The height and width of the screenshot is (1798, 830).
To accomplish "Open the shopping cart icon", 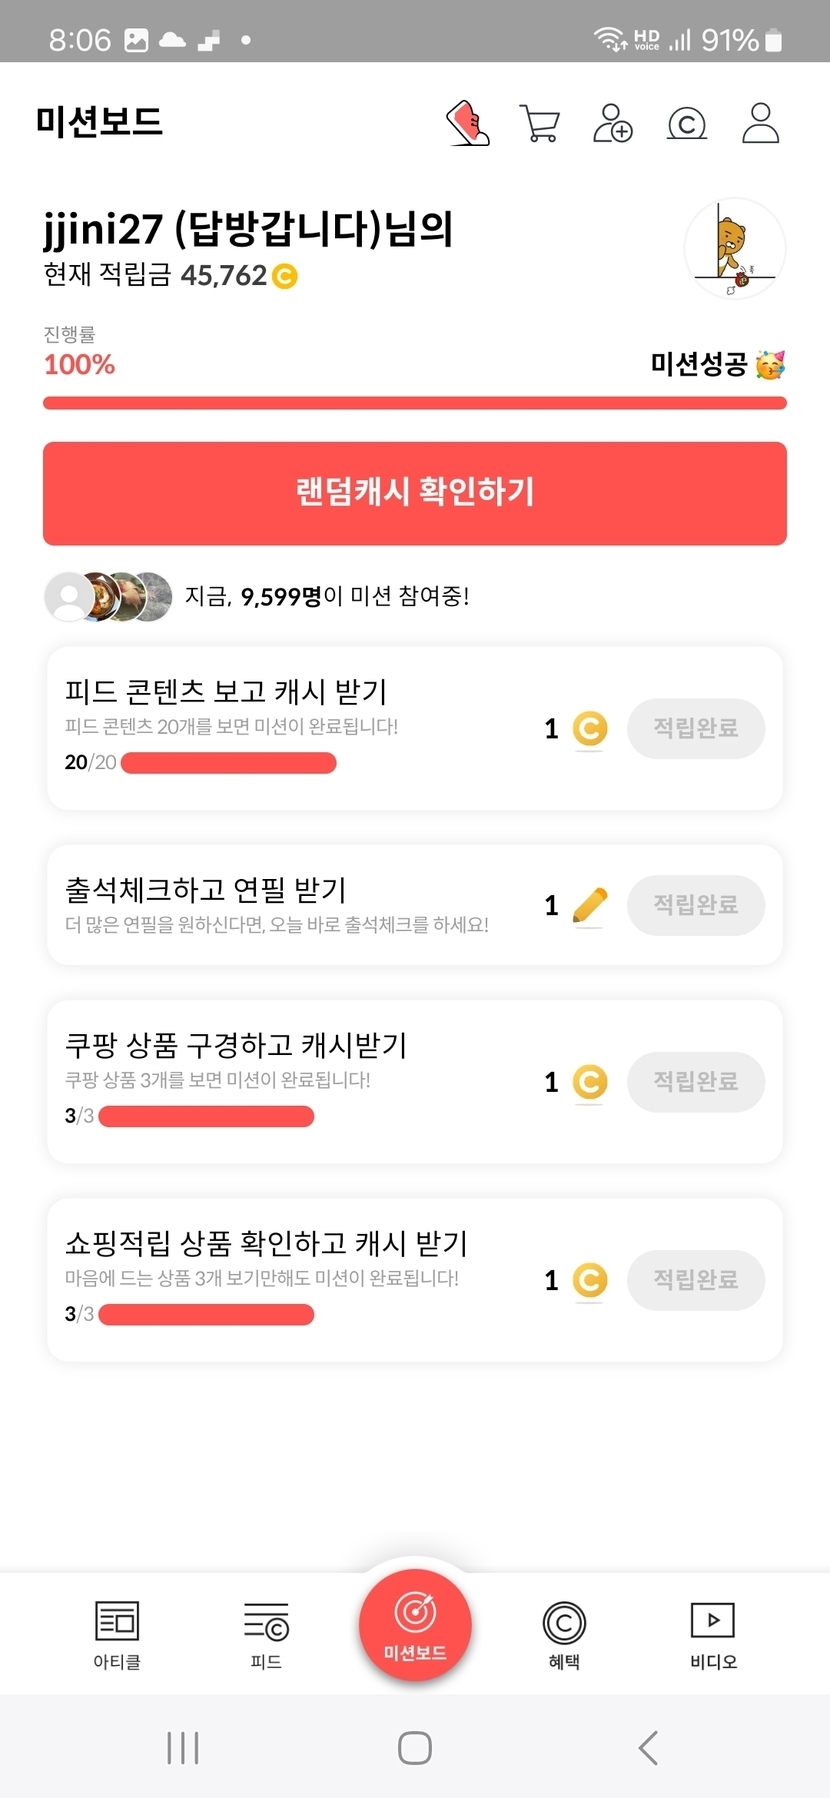I will coord(540,124).
